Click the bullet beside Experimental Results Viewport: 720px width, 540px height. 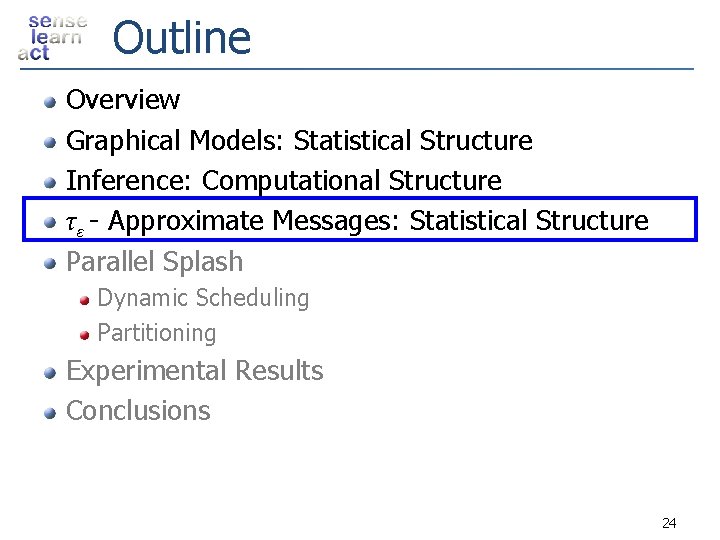[49, 371]
